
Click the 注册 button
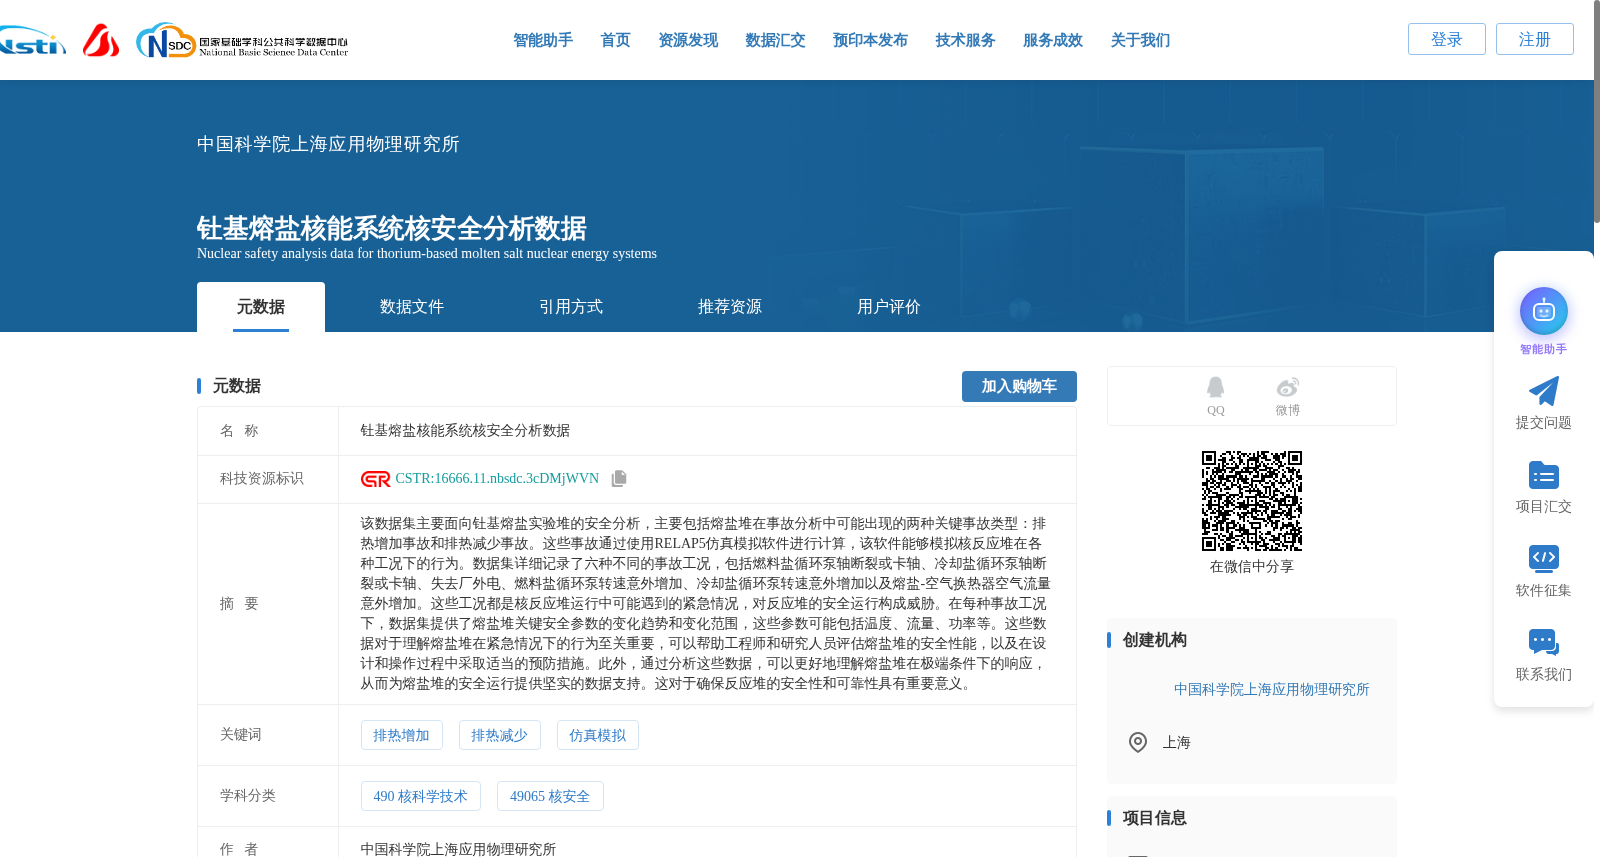click(x=1534, y=39)
